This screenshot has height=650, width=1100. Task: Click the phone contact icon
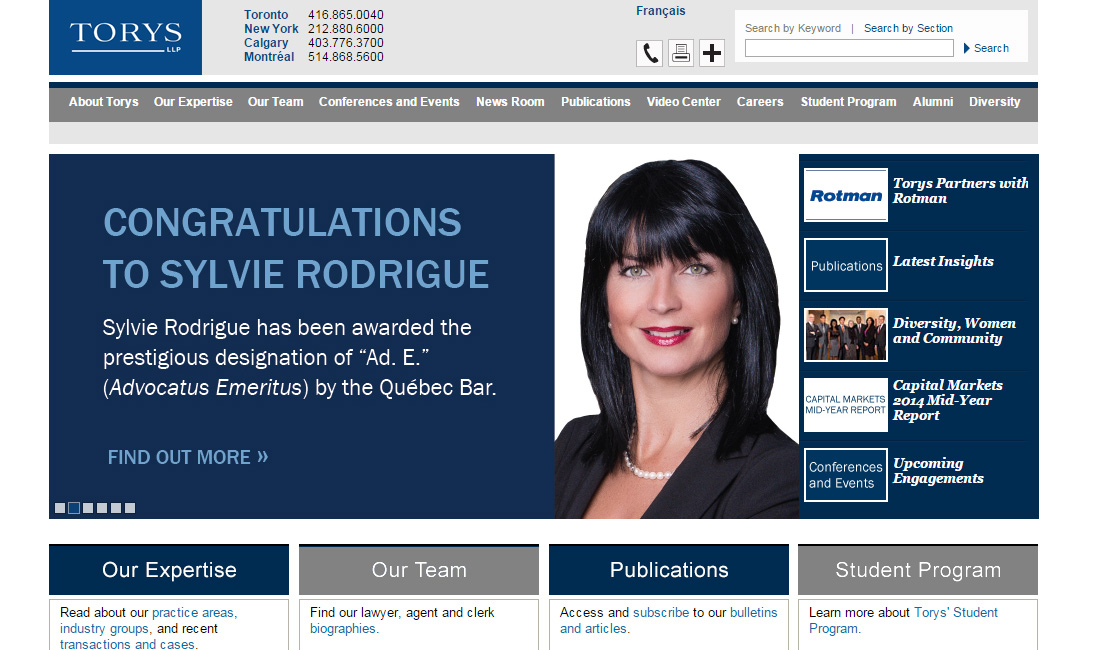click(649, 53)
